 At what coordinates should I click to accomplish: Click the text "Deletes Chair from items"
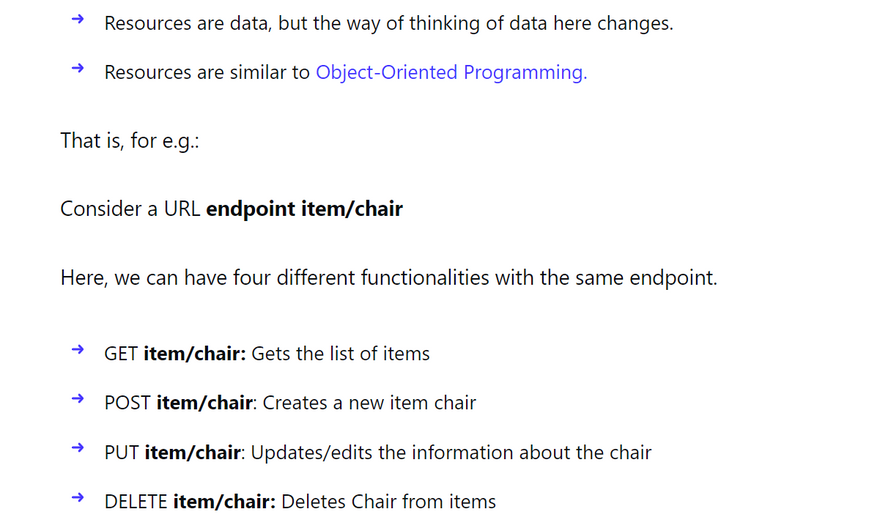click(389, 502)
